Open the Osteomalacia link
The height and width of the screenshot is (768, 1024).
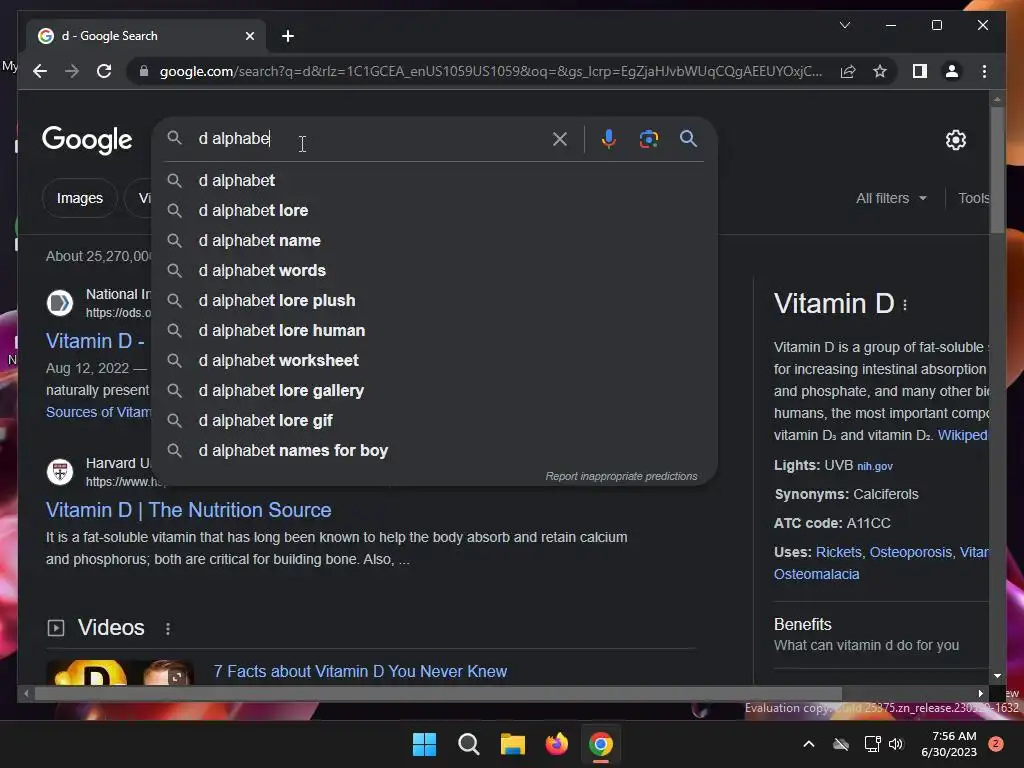[x=816, y=574]
